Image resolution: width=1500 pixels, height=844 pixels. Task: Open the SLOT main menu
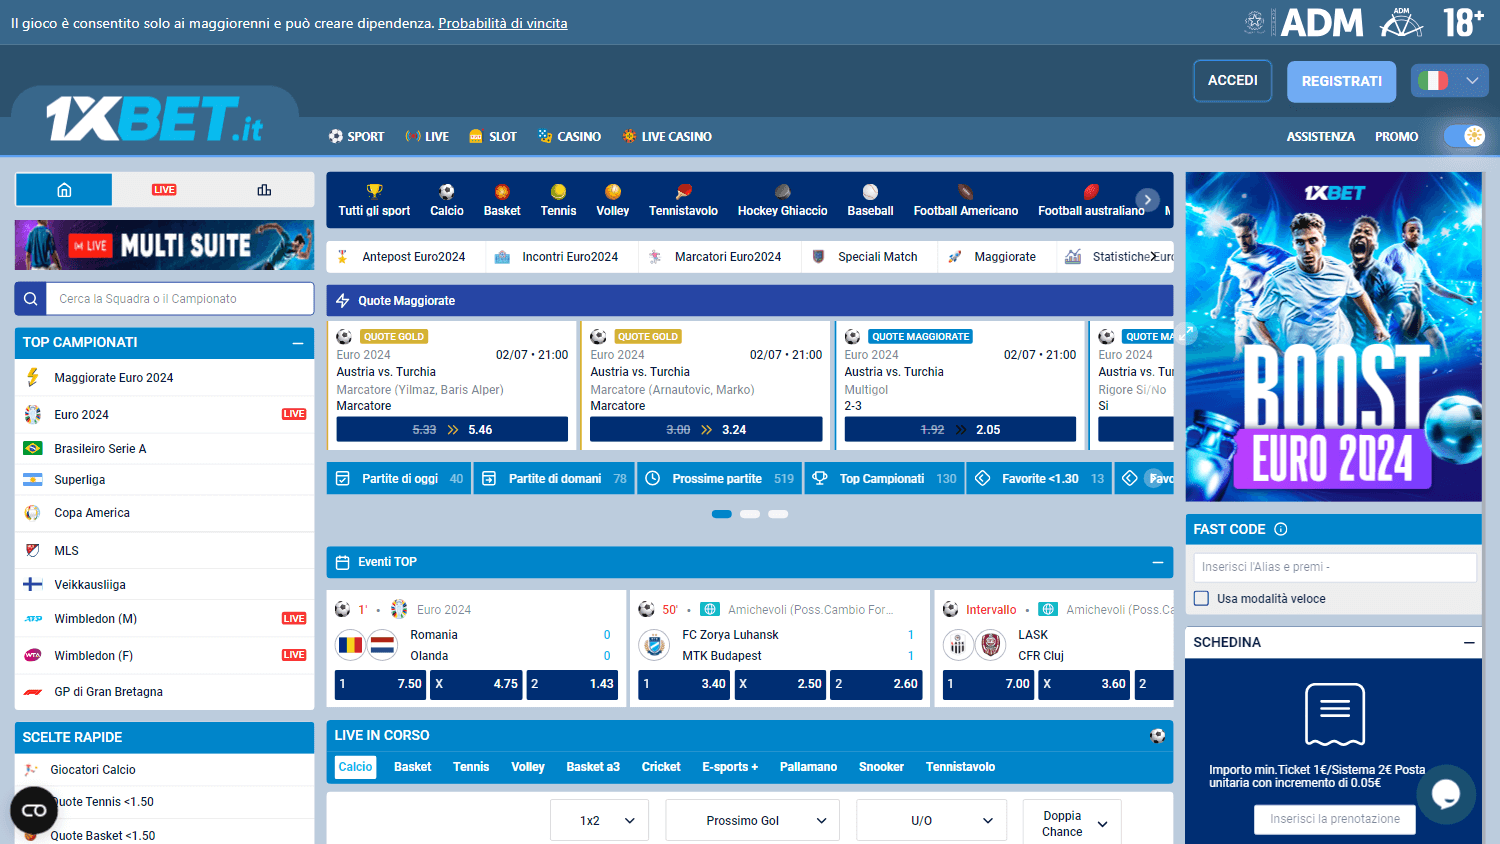tap(493, 136)
